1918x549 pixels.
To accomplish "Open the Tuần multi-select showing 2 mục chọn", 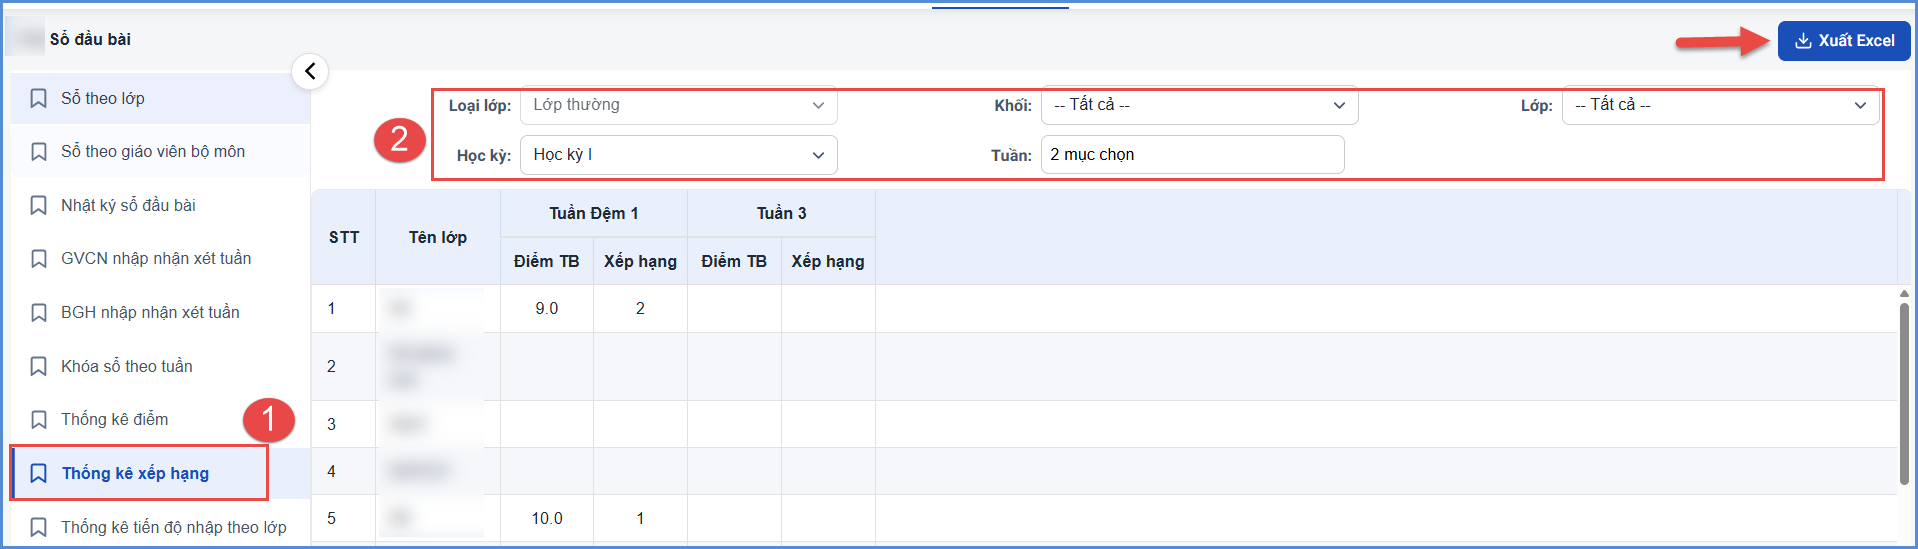I will (1192, 155).
